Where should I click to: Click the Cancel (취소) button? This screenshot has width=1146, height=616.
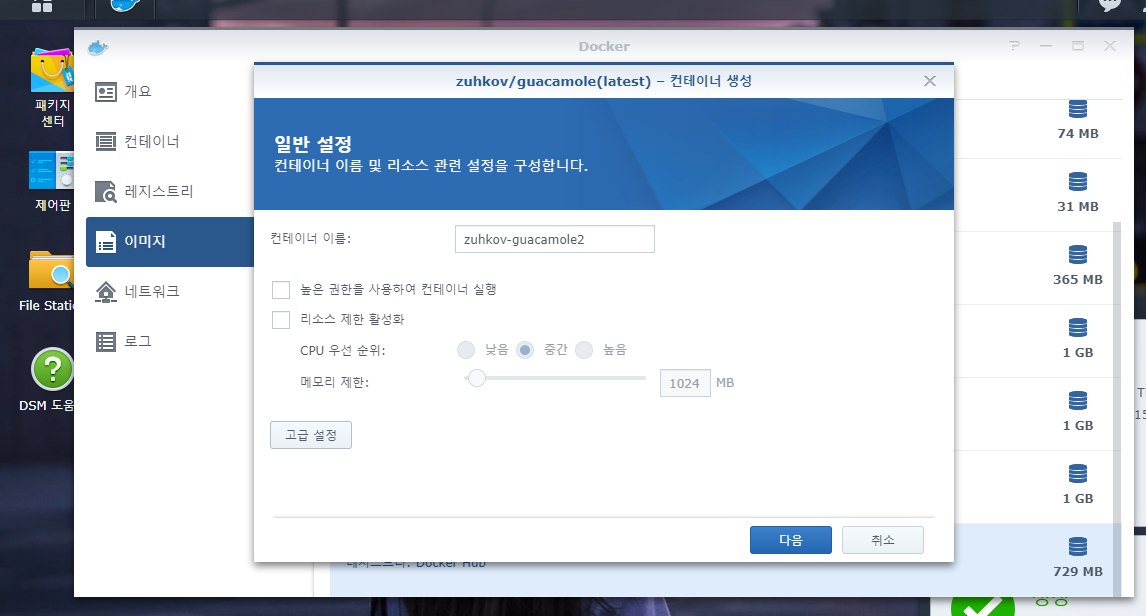[883, 540]
